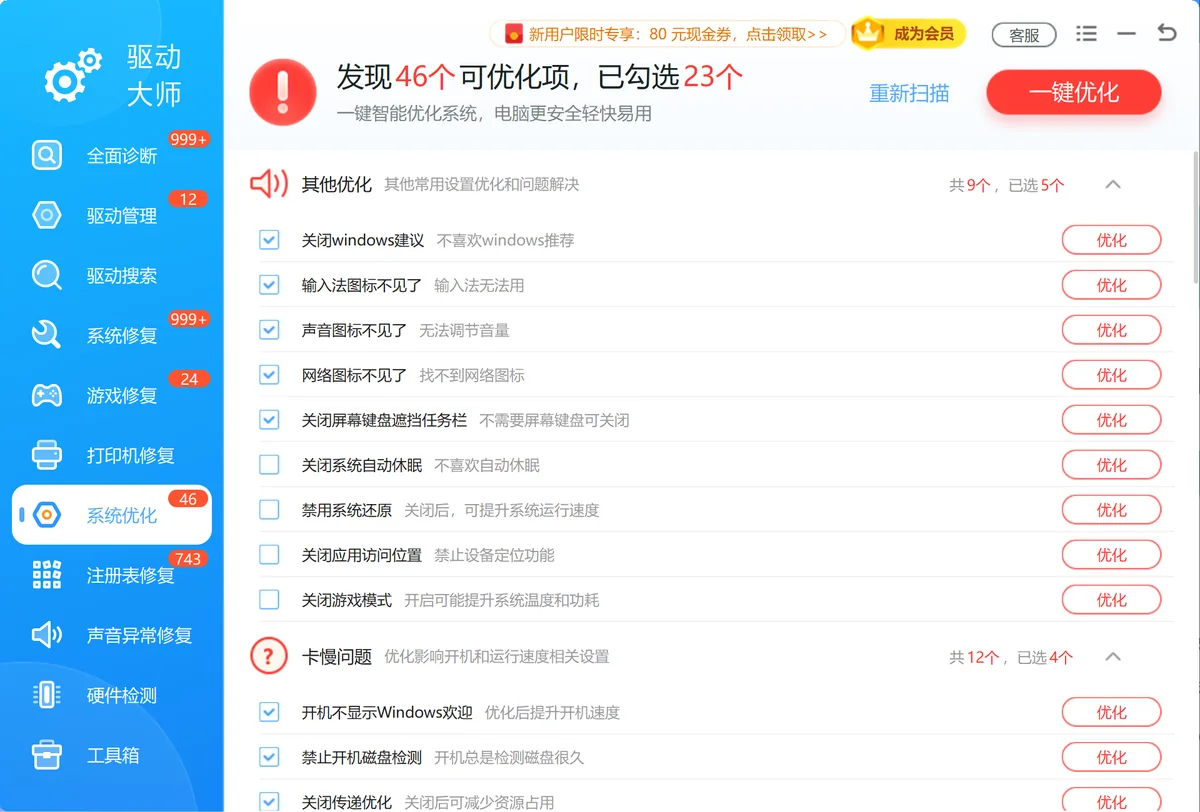Image resolution: width=1200 pixels, height=812 pixels.
Task: Click the 全面诊断 magnifier icon
Action: pos(47,155)
